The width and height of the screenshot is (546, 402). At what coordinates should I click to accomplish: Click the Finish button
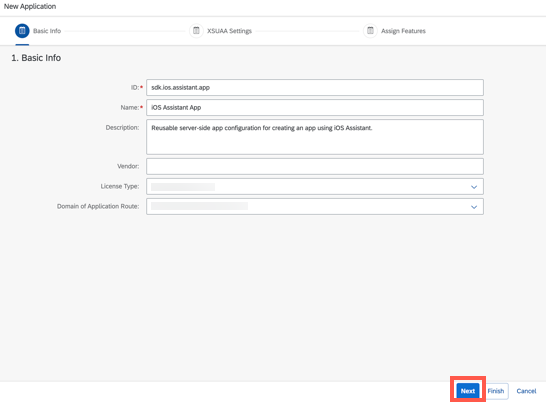pos(496,391)
